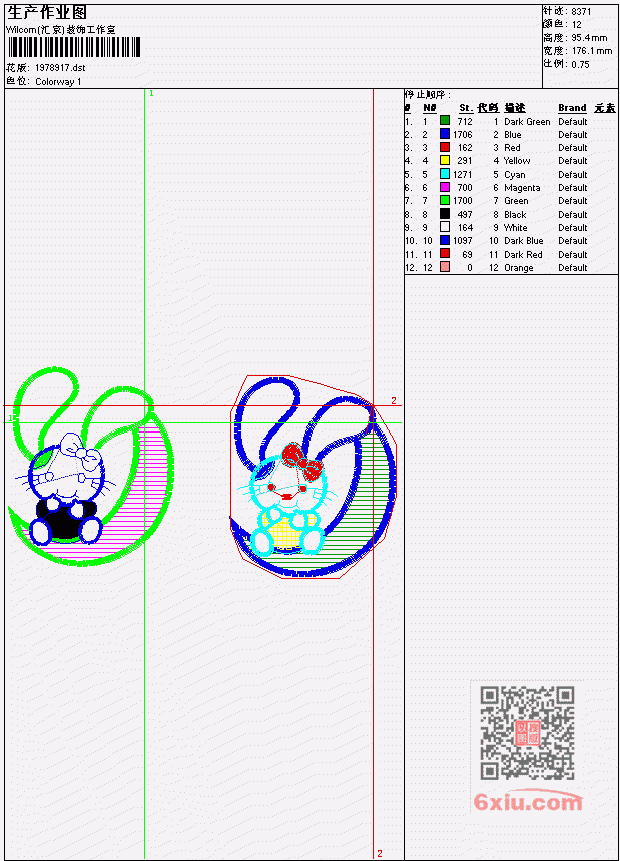The image size is (620, 861).
Task: Click the 'Yellow' color description
Action: tap(517, 161)
